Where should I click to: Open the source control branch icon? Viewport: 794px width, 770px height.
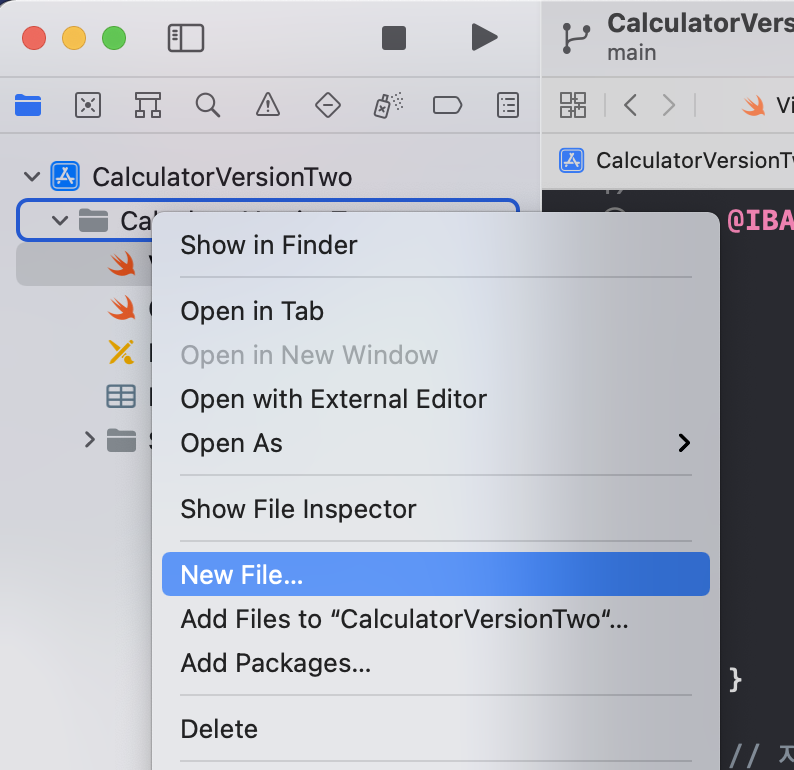(x=576, y=39)
